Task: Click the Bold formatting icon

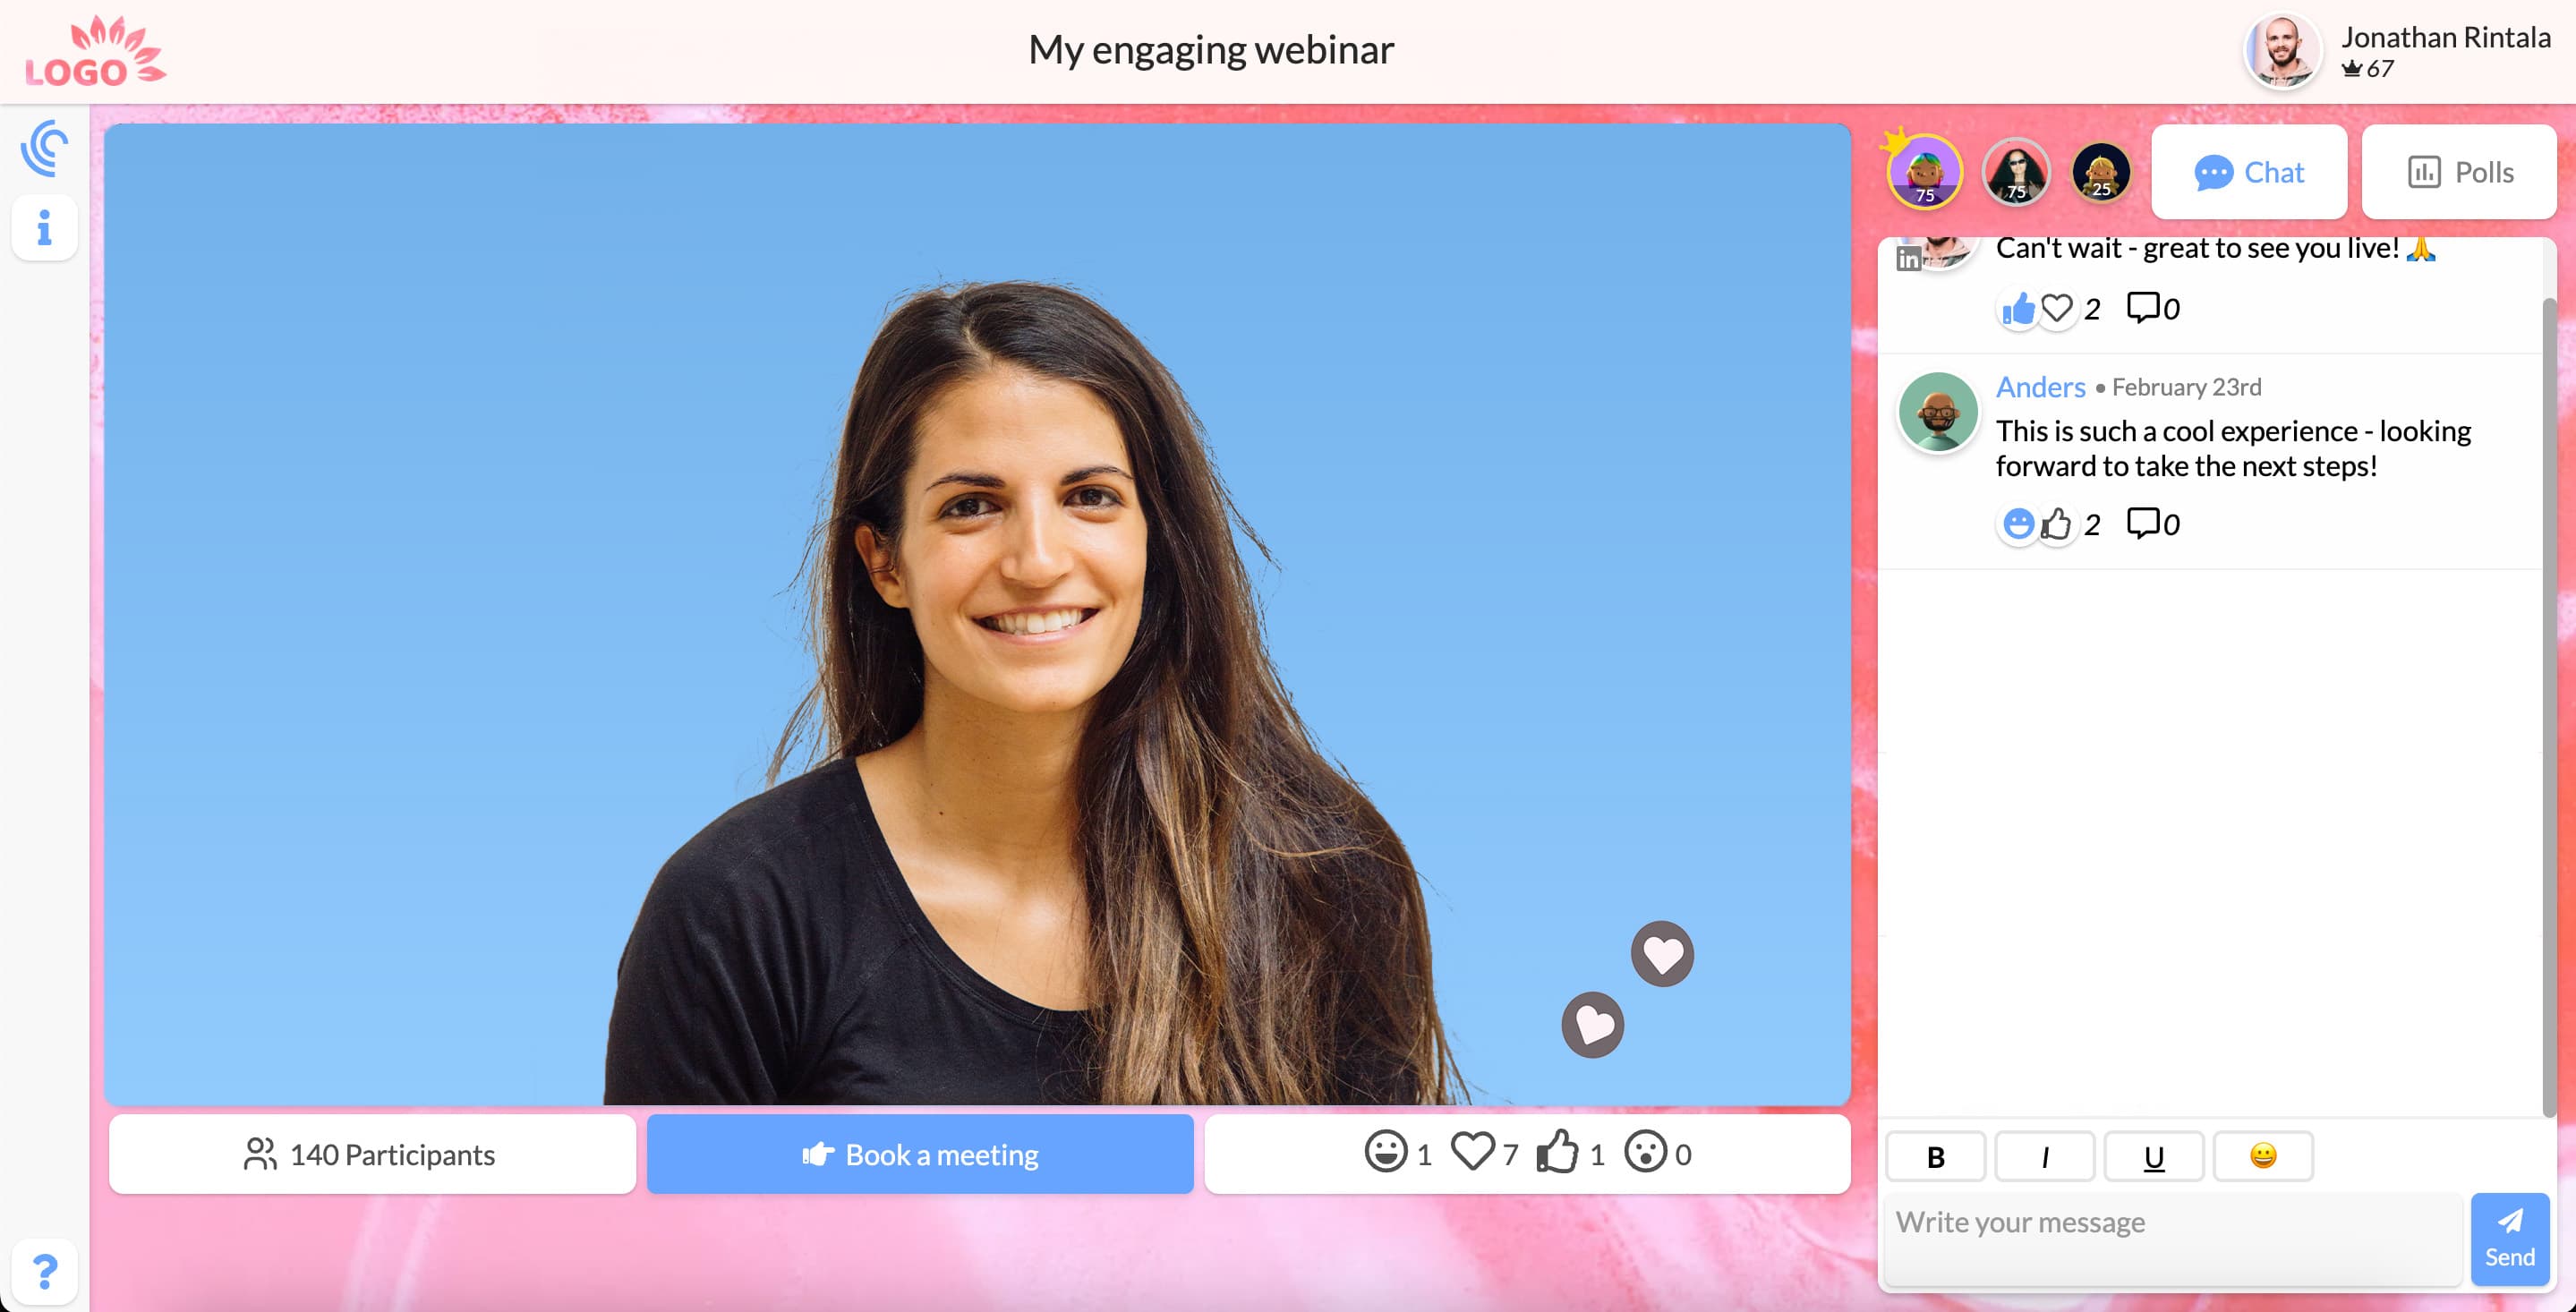Action: (x=1937, y=1154)
